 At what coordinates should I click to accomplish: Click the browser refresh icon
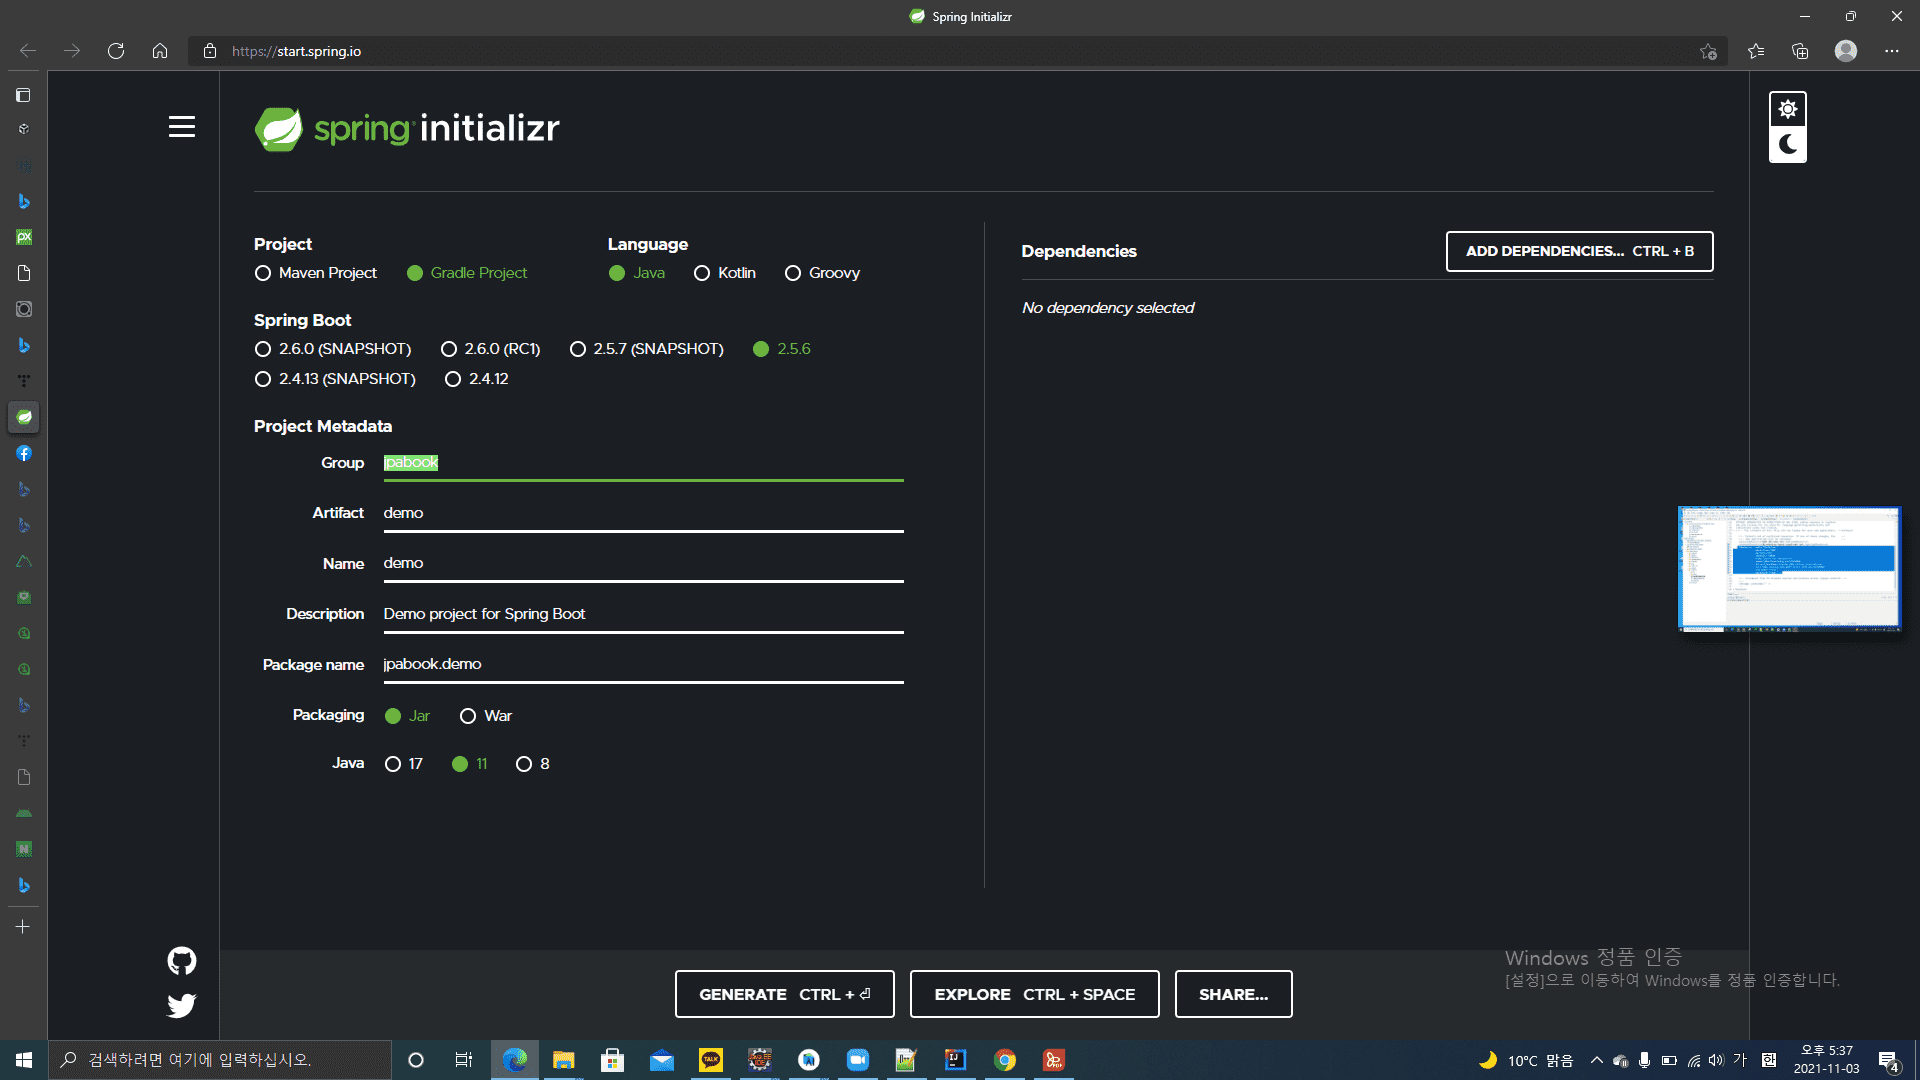point(116,51)
